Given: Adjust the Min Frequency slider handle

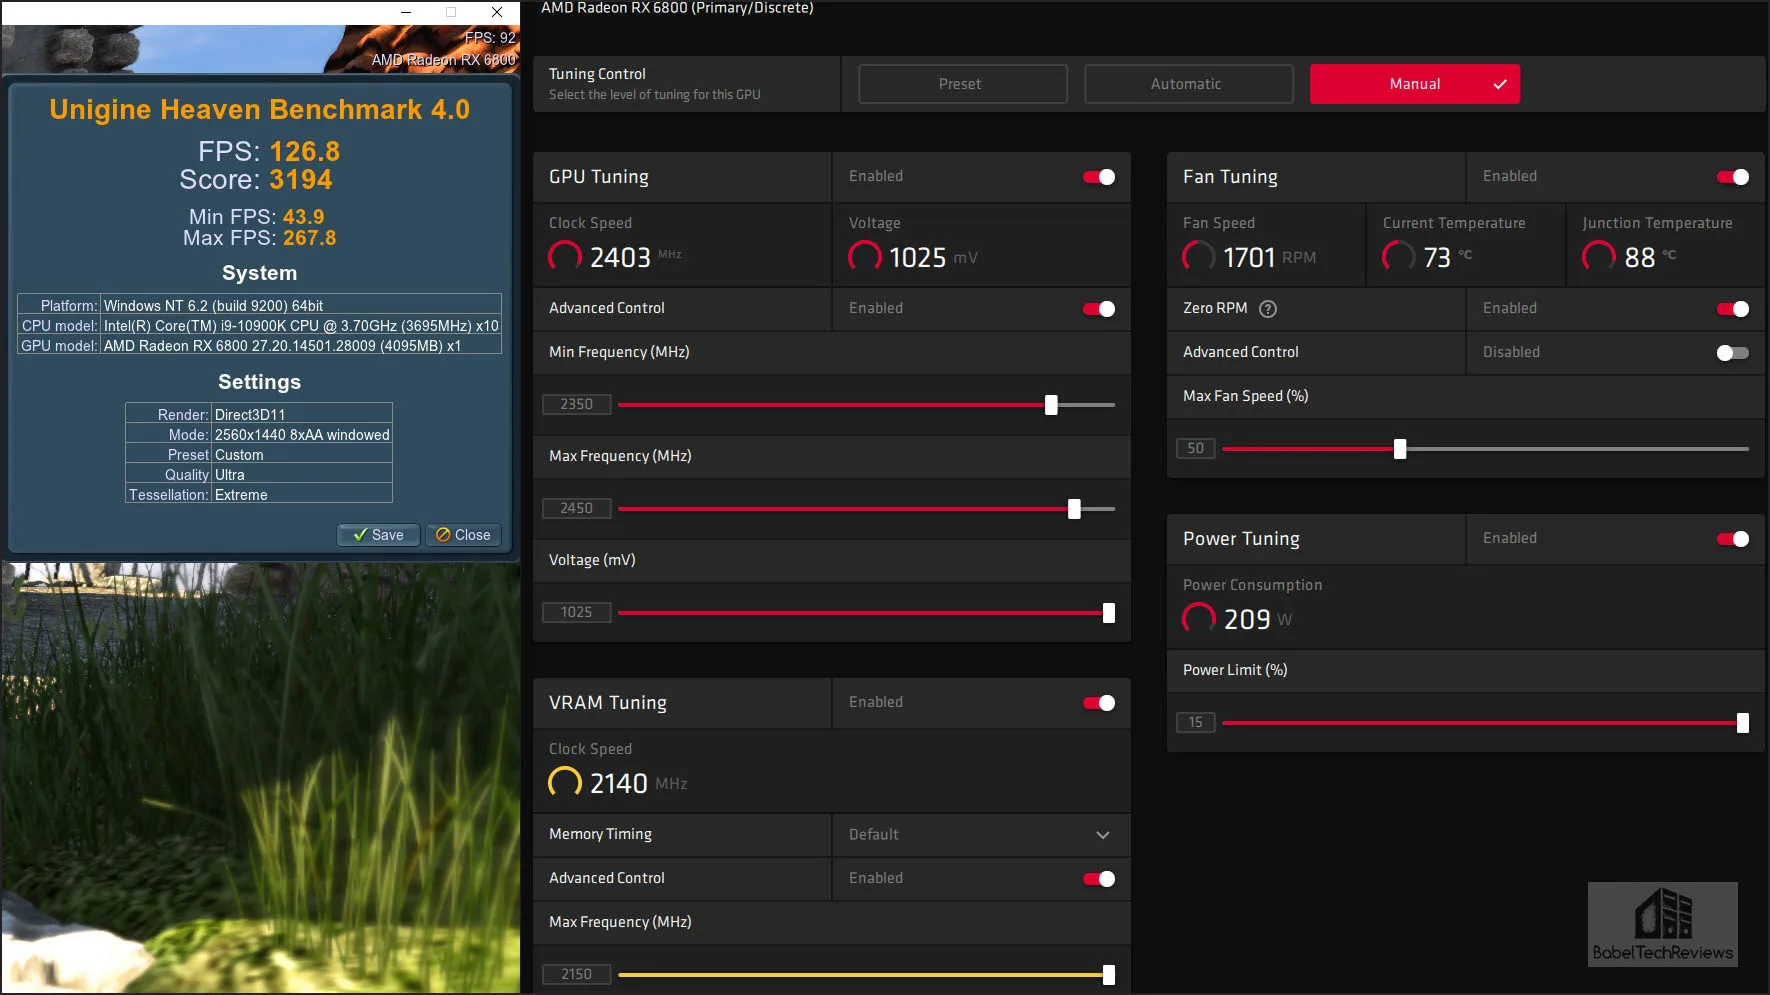Looking at the screenshot, I should point(1051,405).
